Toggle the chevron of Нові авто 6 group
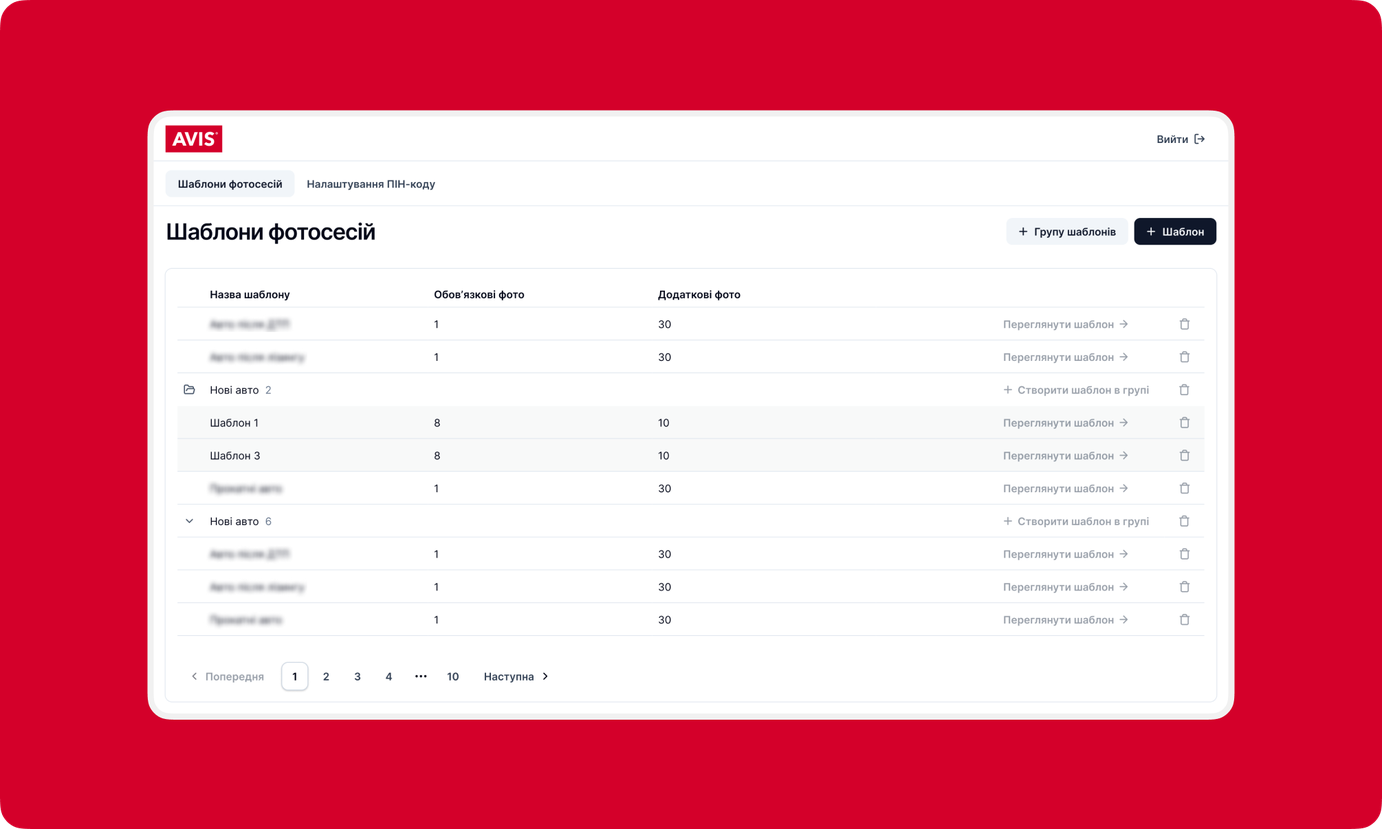The width and height of the screenshot is (1382, 829). [189, 521]
